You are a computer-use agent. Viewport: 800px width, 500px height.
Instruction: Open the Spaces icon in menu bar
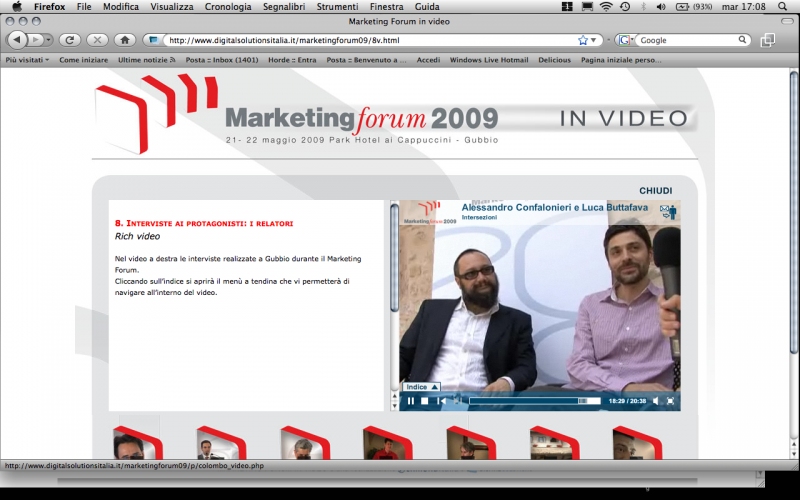pos(567,7)
